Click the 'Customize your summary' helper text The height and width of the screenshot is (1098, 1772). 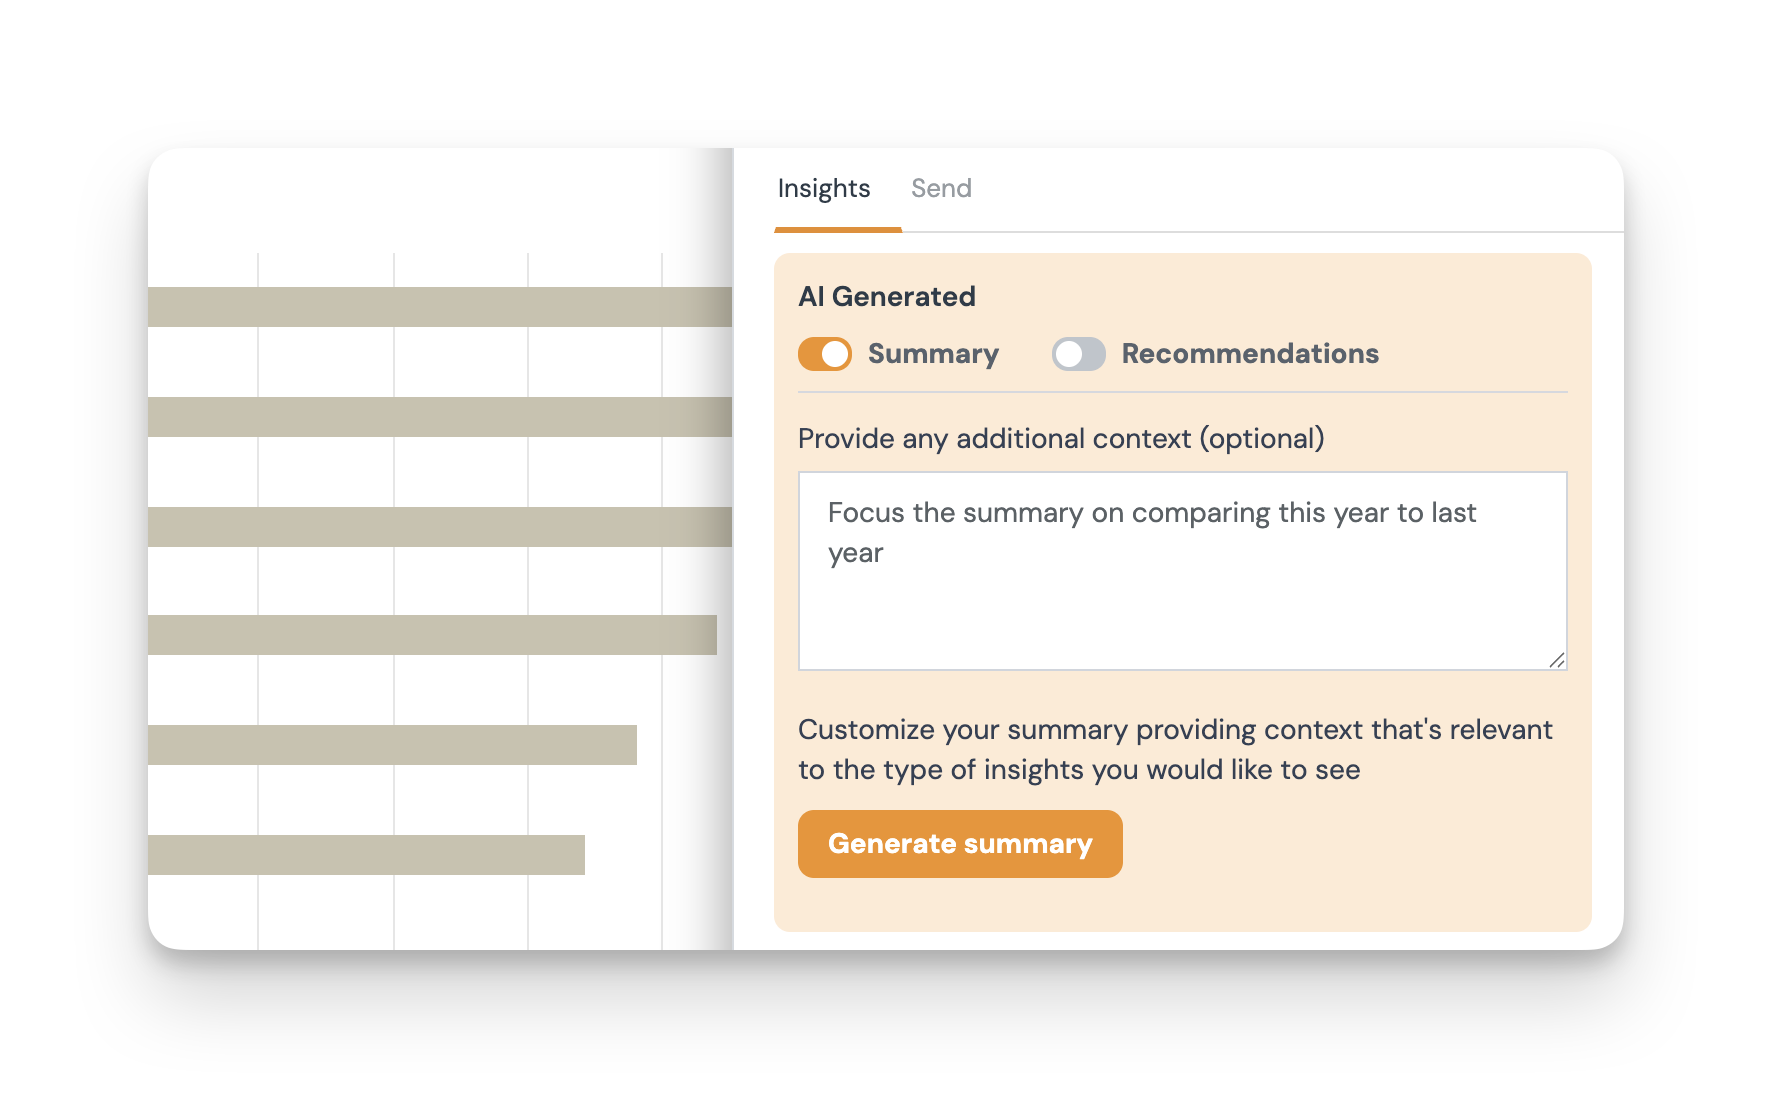1175,750
